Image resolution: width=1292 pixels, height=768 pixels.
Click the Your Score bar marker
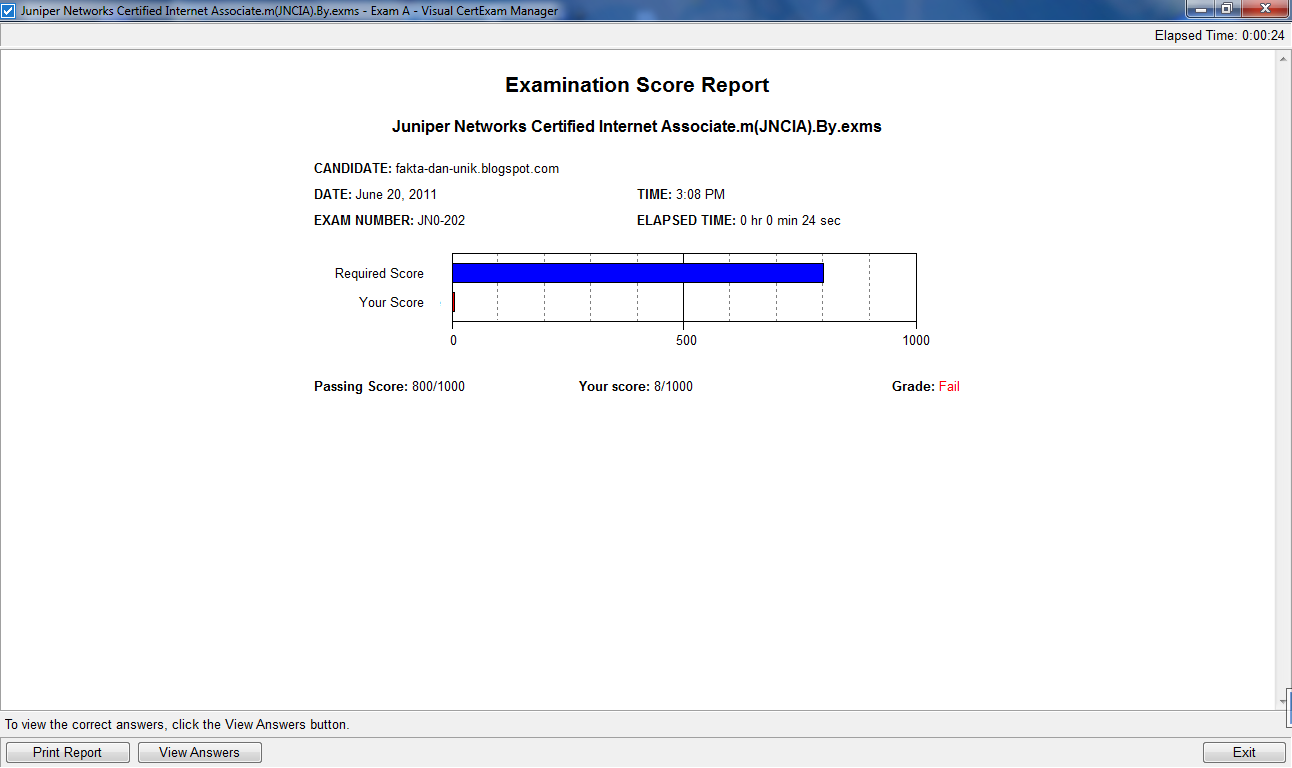(454, 302)
